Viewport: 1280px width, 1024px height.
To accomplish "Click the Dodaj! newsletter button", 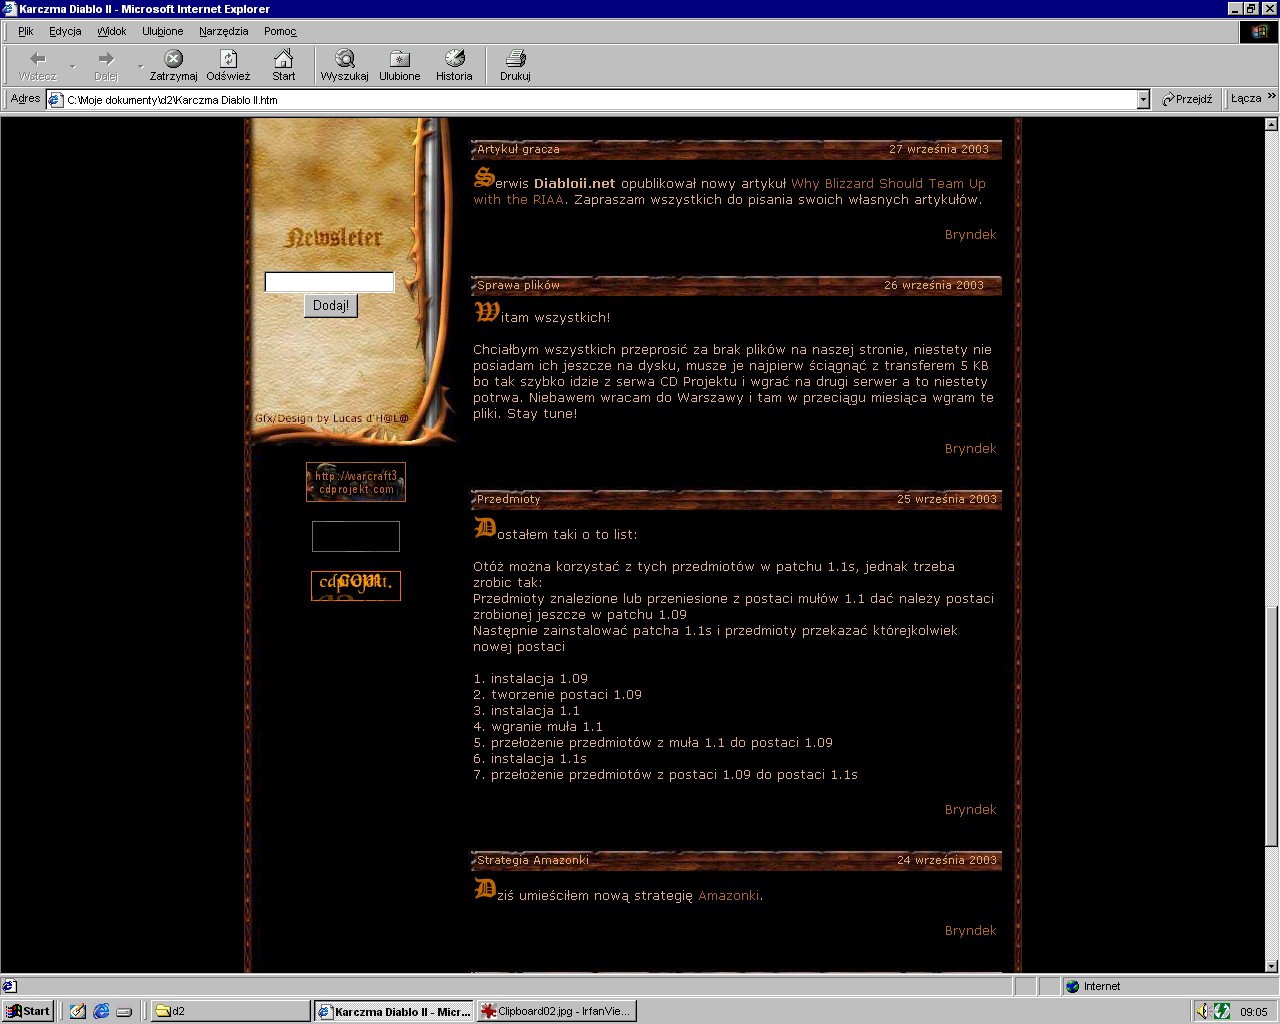I will click(330, 306).
